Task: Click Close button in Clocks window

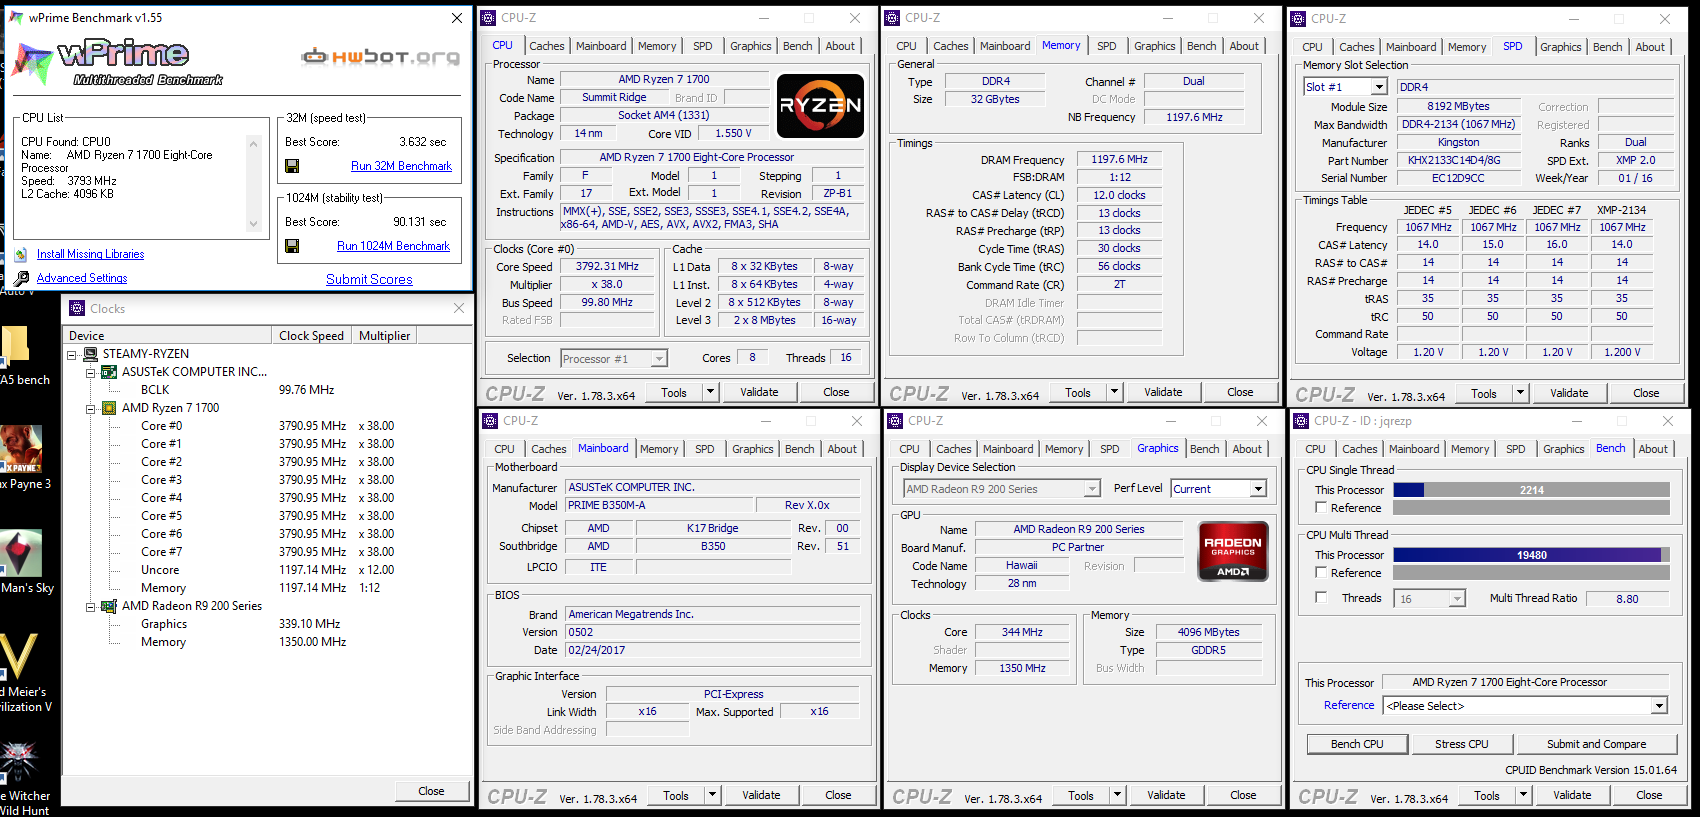Action: (431, 791)
